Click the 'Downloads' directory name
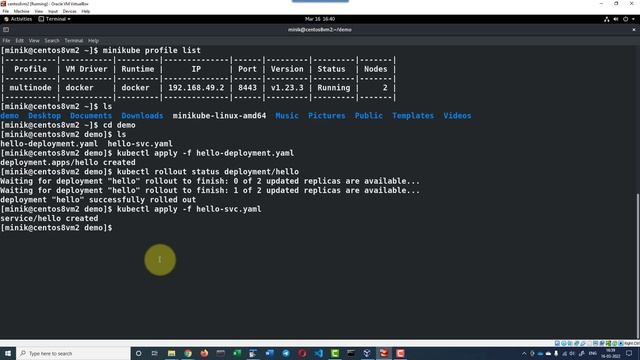This screenshot has height=360, width=640. pyautogui.click(x=142, y=116)
